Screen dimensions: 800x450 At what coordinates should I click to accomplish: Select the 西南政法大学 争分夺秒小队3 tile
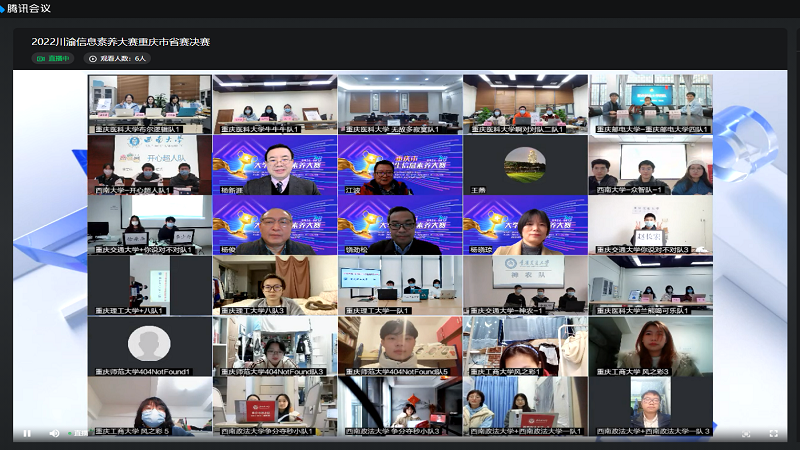tap(400, 407)
